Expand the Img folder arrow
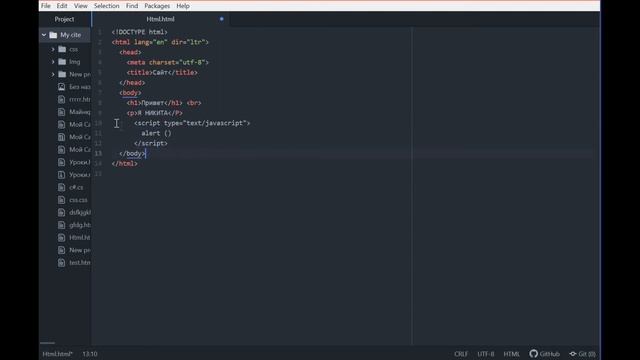 tap(53, 62)
